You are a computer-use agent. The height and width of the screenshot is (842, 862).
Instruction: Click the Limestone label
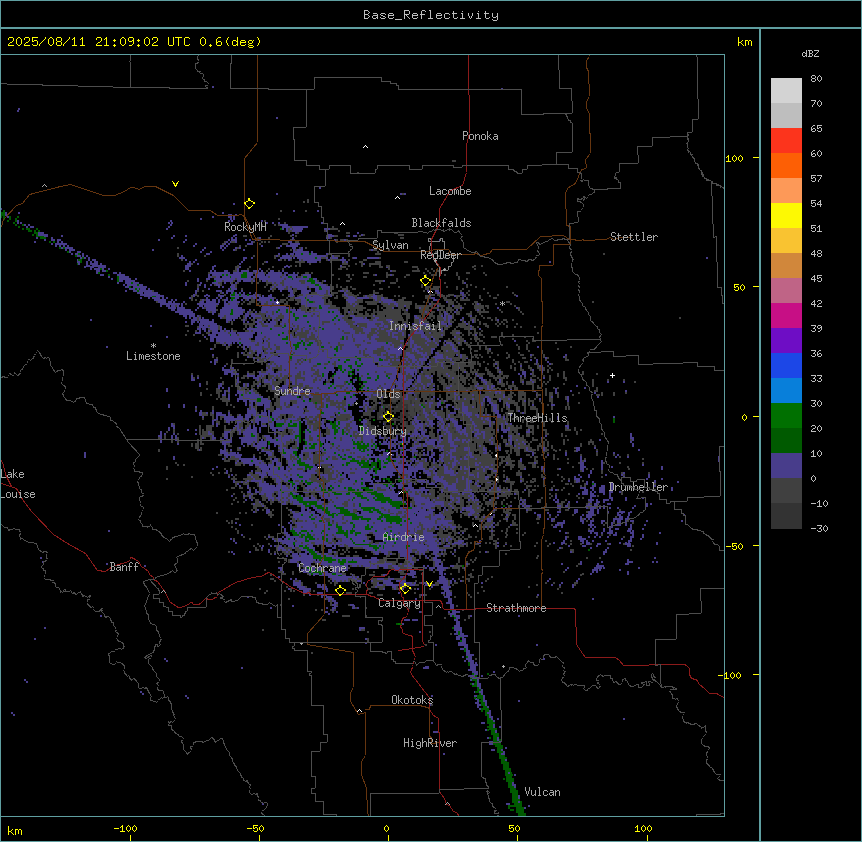[x=153, y=356]
